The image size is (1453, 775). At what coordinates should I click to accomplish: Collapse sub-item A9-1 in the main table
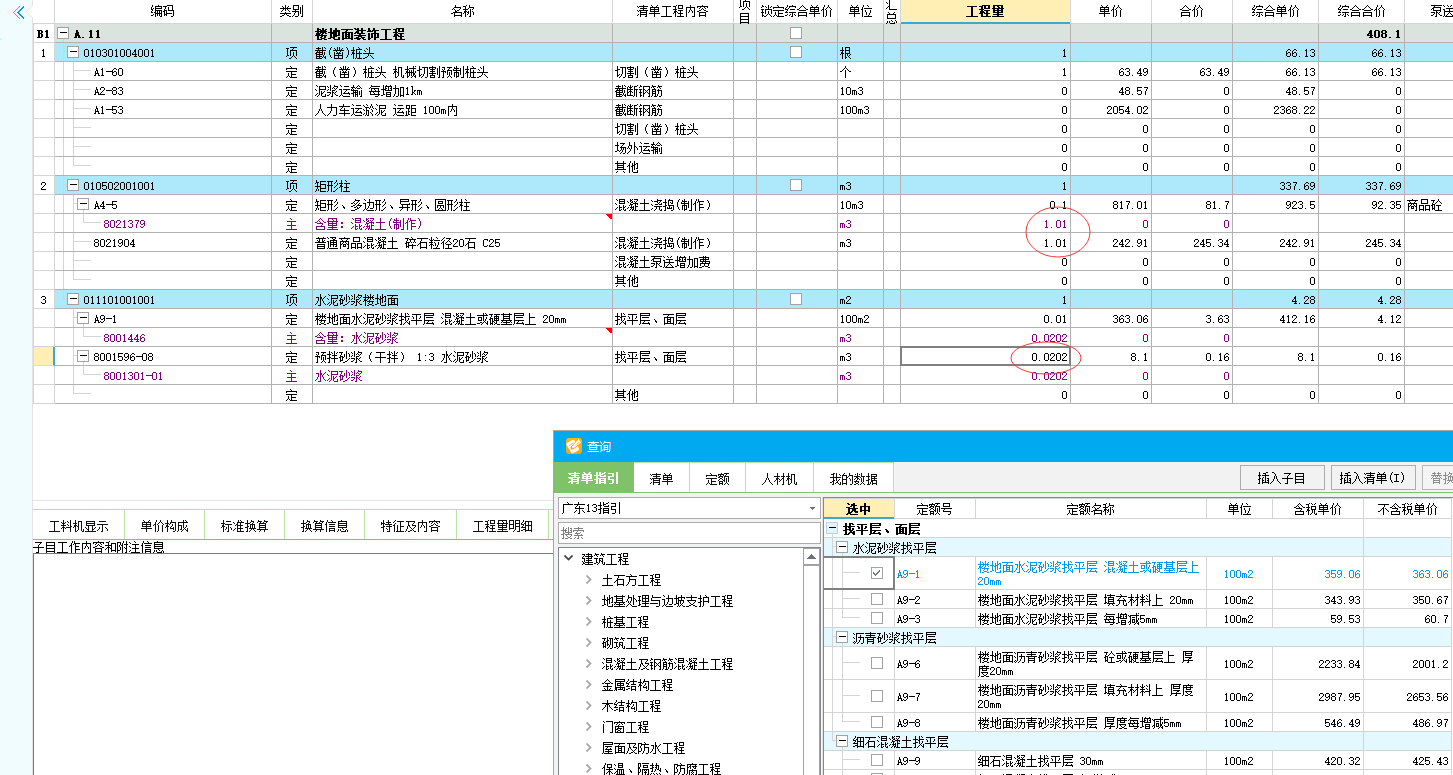tap(84, 319)
